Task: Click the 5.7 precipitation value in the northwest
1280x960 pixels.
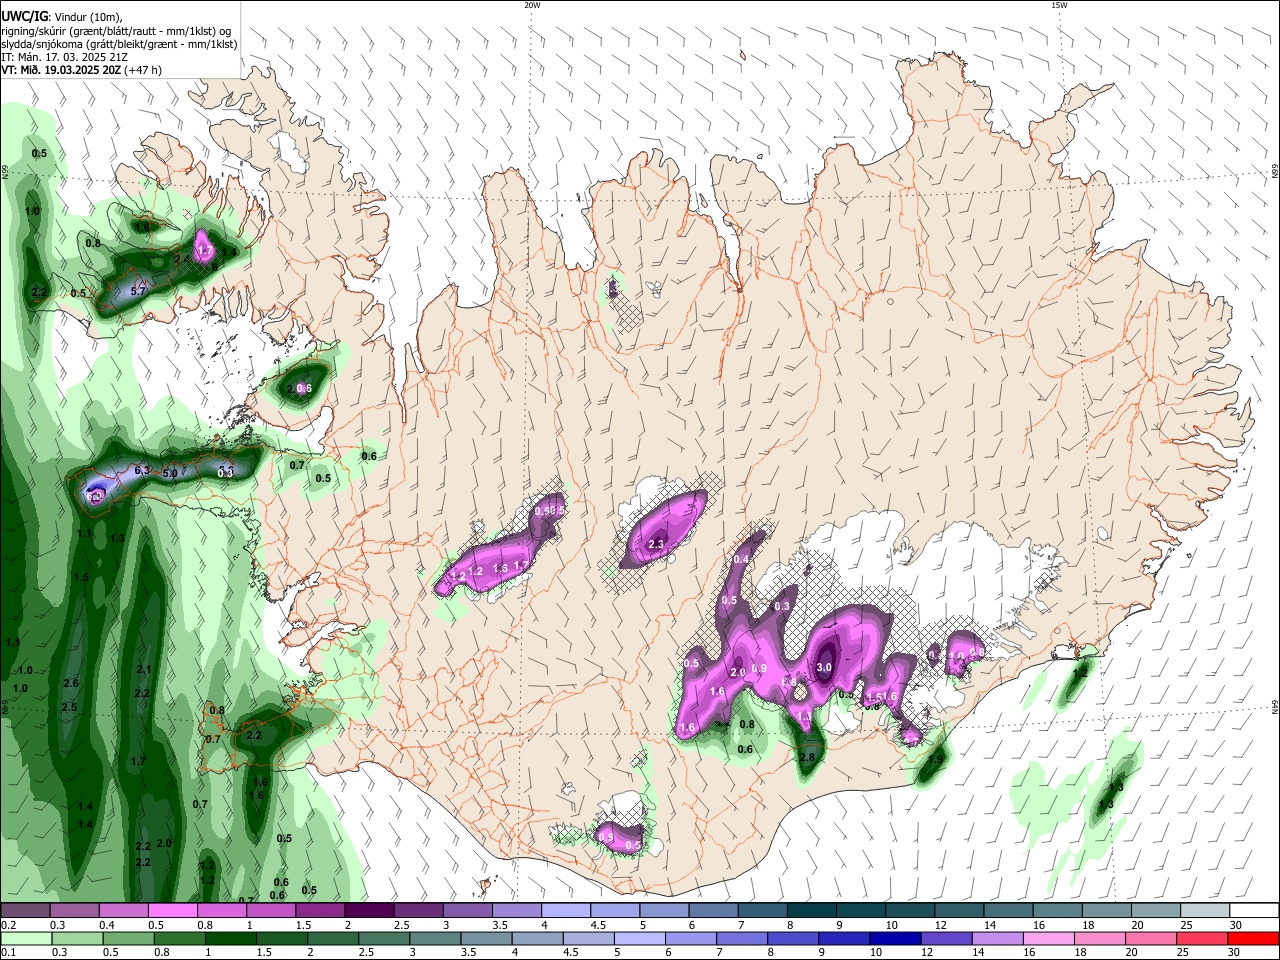Action: coord(139,292)
